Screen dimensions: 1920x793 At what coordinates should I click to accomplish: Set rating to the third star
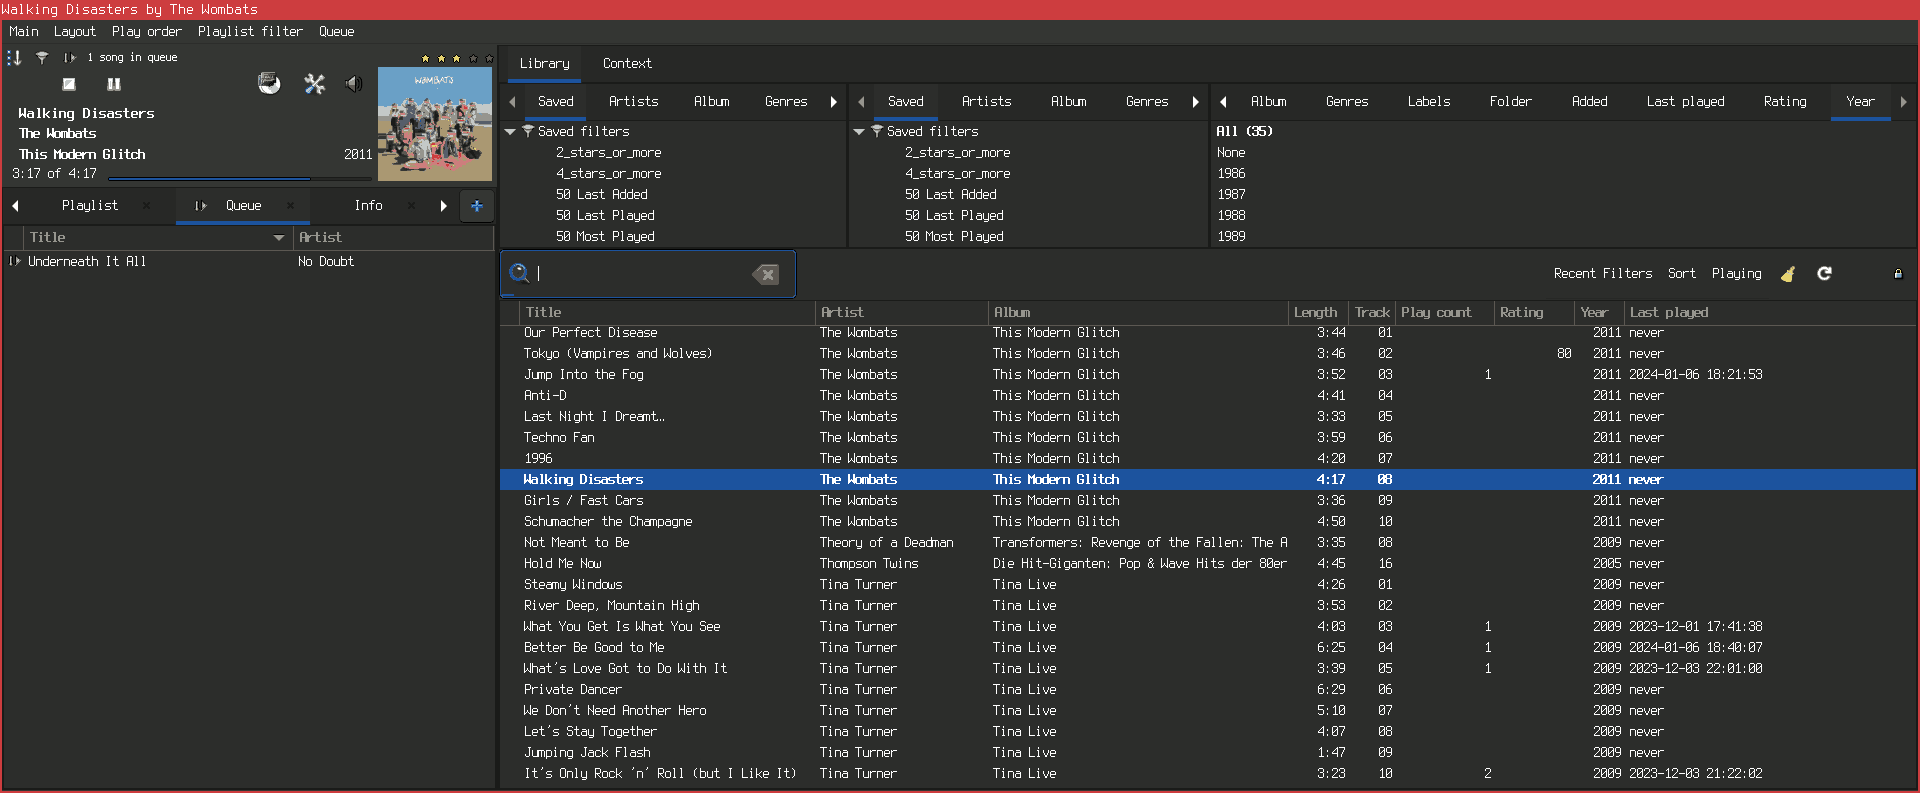[x=457, y=58]
